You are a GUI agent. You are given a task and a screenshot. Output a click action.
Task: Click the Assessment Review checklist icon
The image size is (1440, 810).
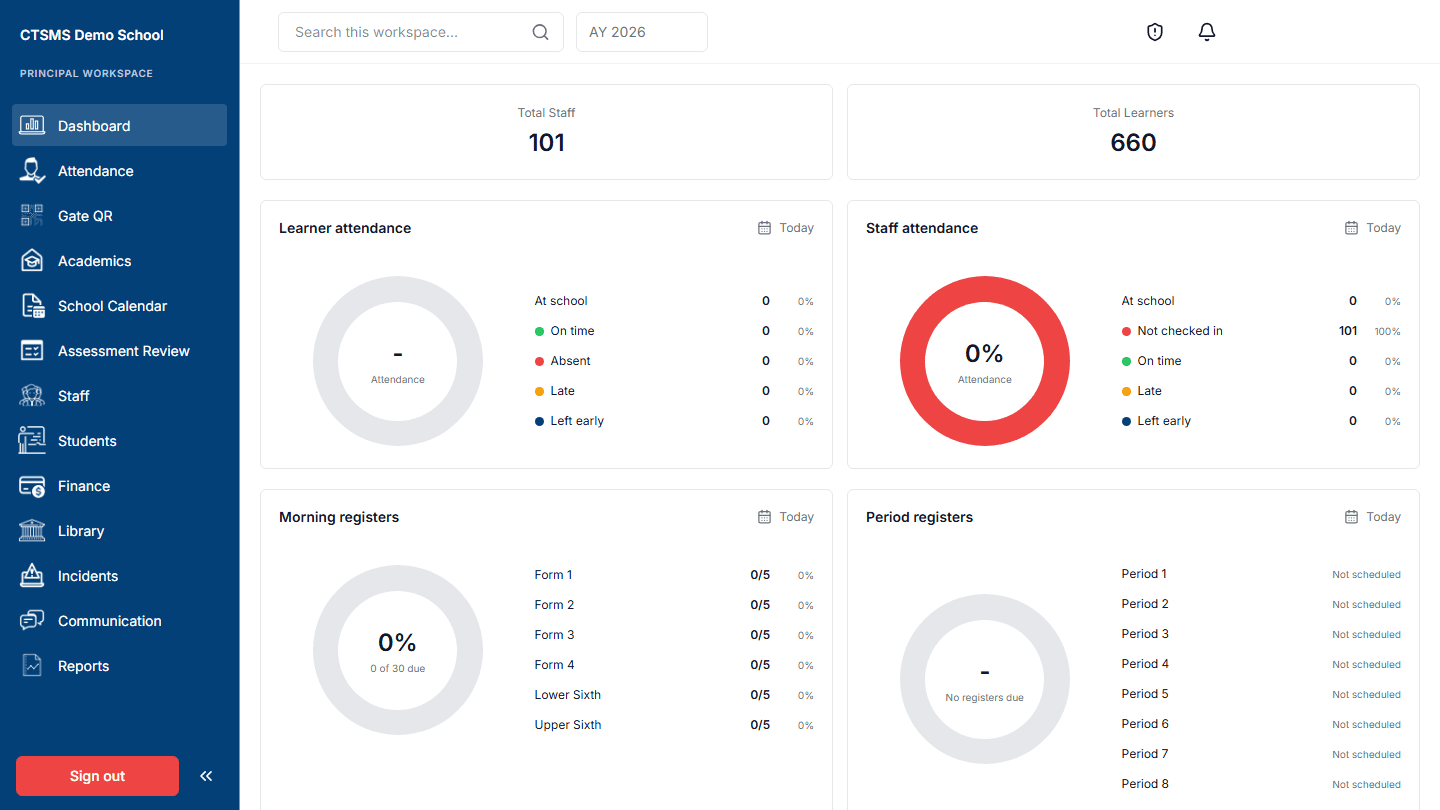(32, 350)
